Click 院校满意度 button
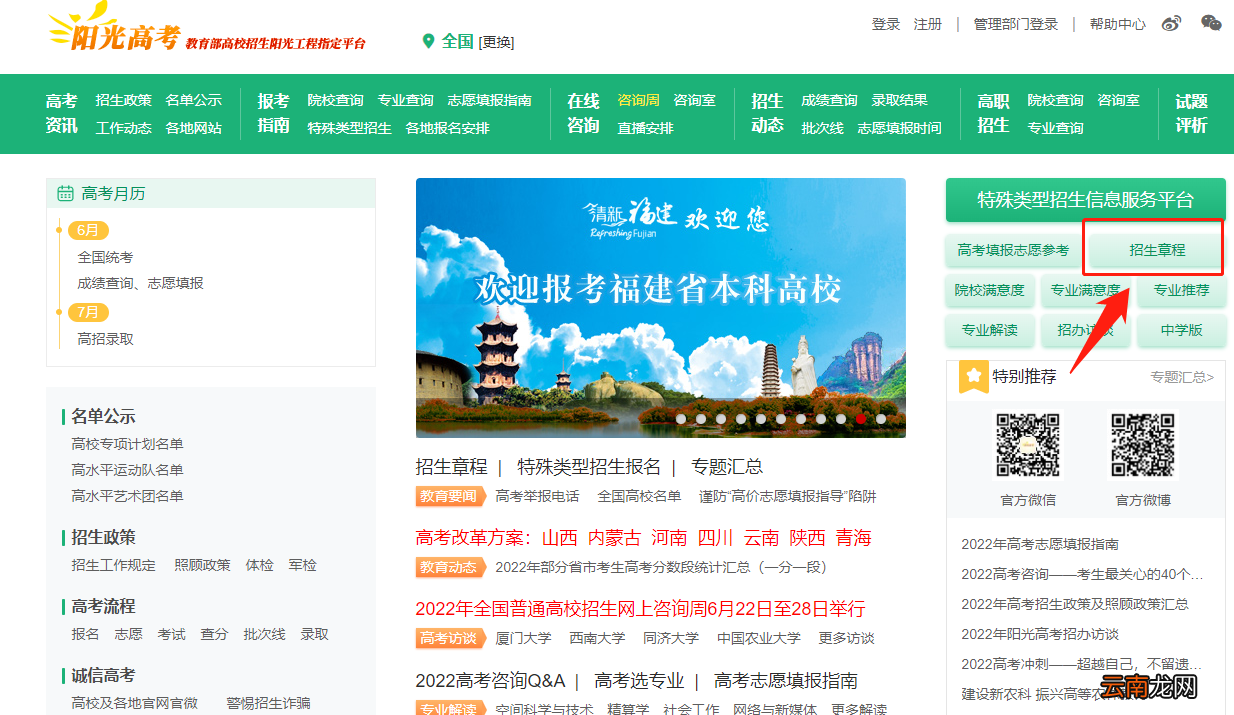 click(989, 290)
